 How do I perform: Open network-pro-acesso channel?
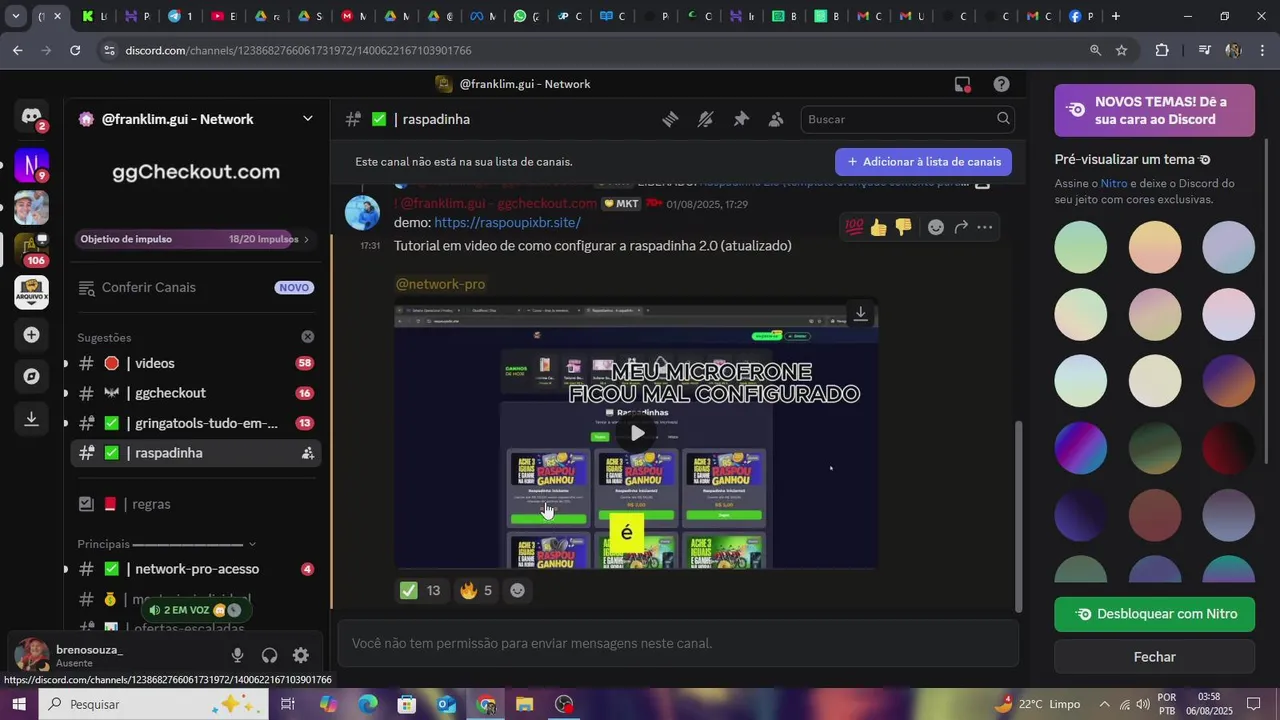click(196, 569)
